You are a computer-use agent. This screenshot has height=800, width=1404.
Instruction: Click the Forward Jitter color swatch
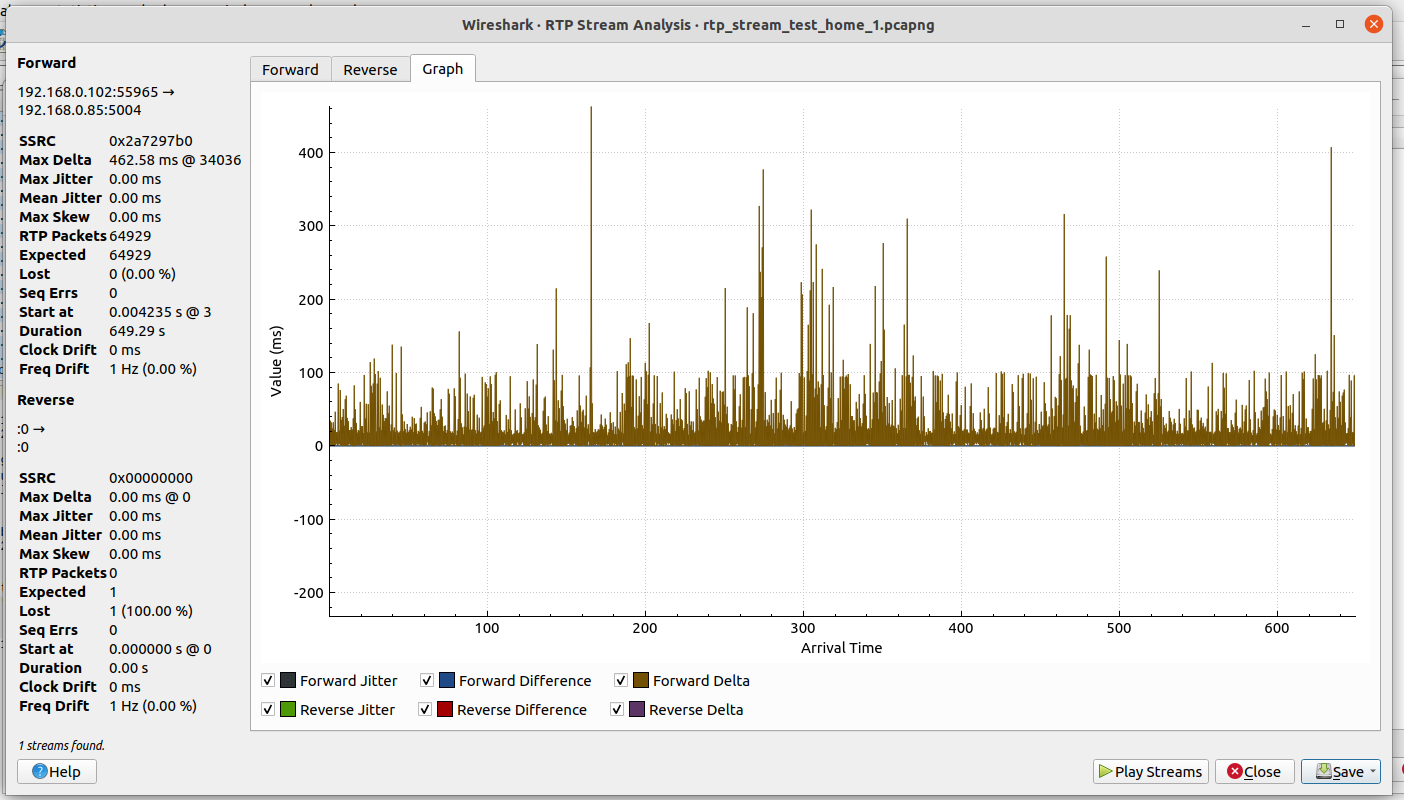[288, 681]
